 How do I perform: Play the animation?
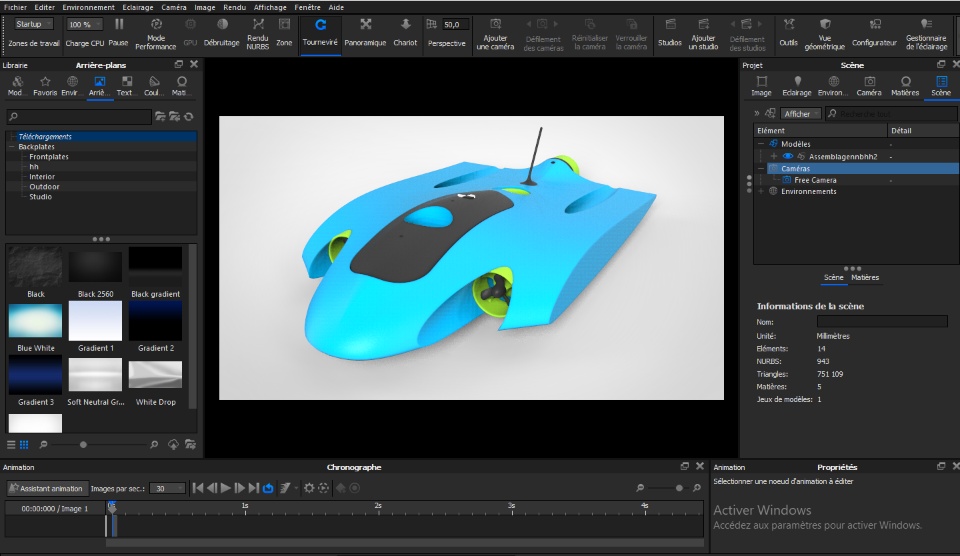(x=225, y=488)
